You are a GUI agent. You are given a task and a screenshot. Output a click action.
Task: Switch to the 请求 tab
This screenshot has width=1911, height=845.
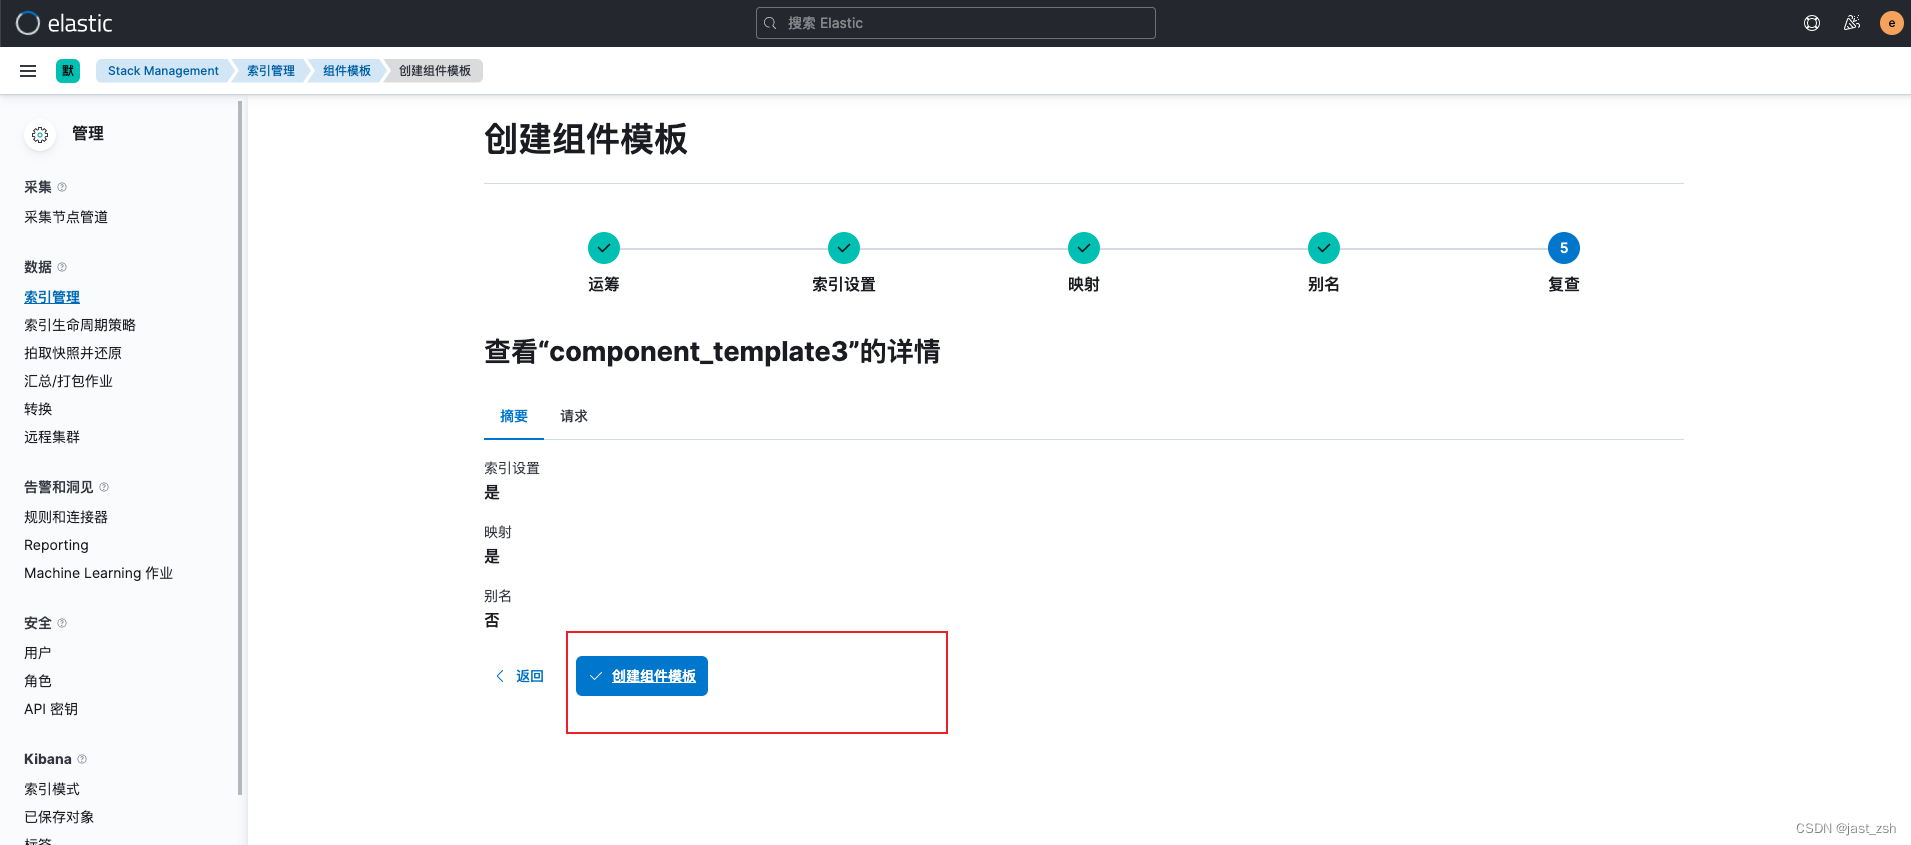click(x=574, y=416)
